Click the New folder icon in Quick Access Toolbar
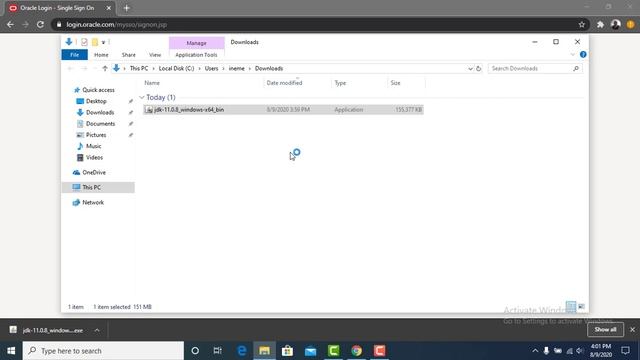 pyautogui.click(x=95, y=42)
